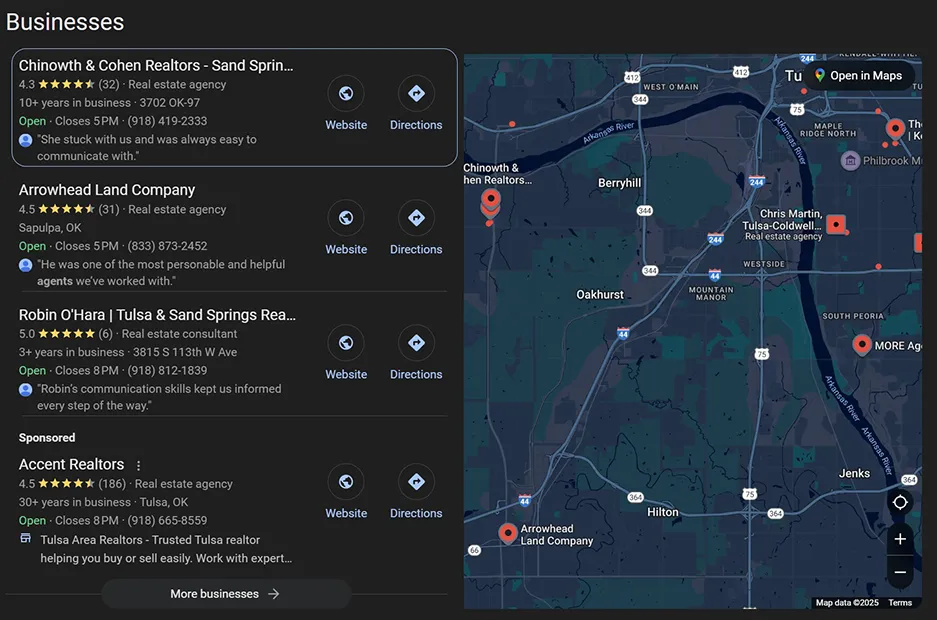Select Arrowhead Land Company map pin
This screenshot has width=937, height=620.
[507, 532]
